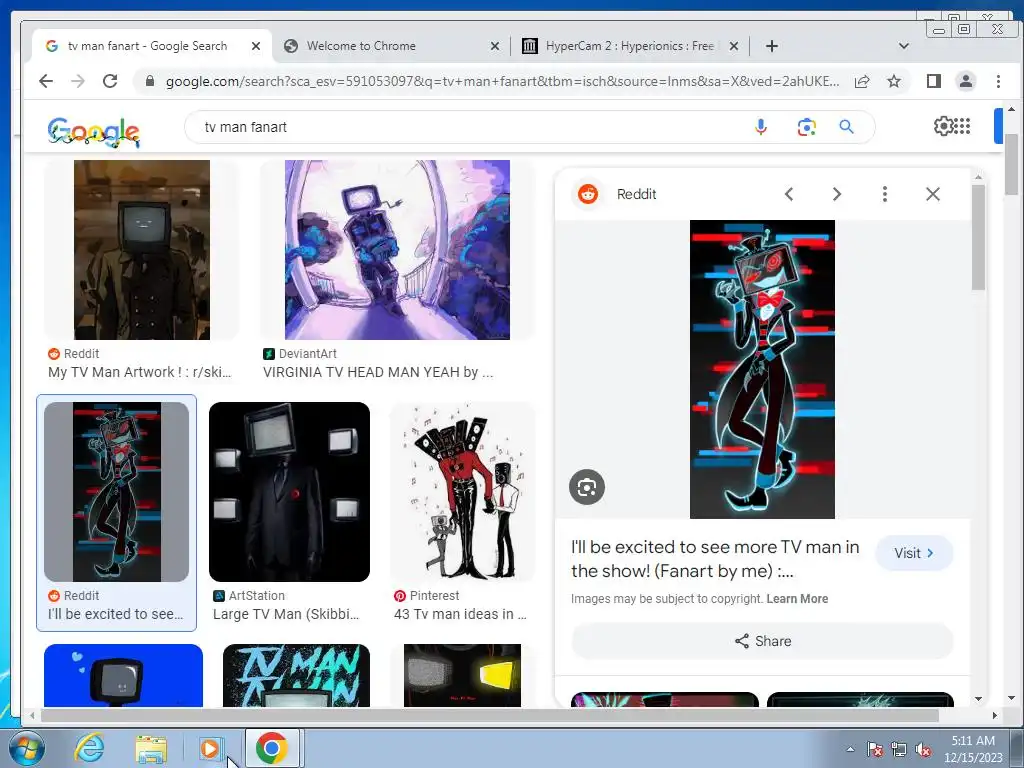Open preview panel more options menu
This screenshot has height=768, width=1024.
click(x=885, y=194)
